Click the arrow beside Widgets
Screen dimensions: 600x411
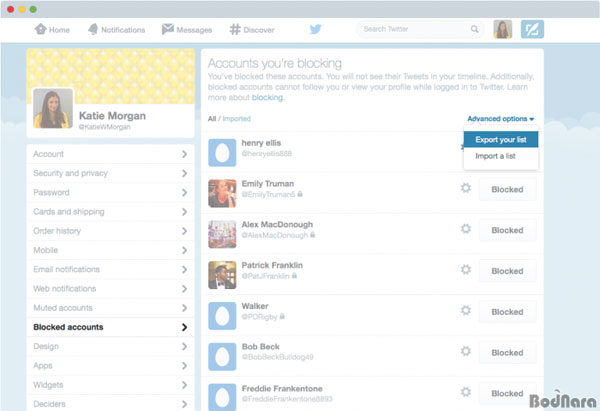pyautogui.click(x=184, y=385)
